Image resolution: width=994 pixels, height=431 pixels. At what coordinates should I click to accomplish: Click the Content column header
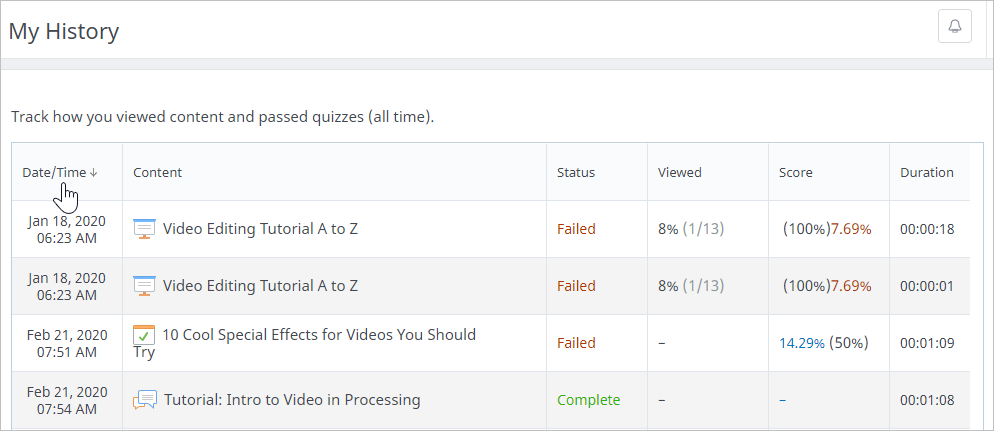[157, 172]
